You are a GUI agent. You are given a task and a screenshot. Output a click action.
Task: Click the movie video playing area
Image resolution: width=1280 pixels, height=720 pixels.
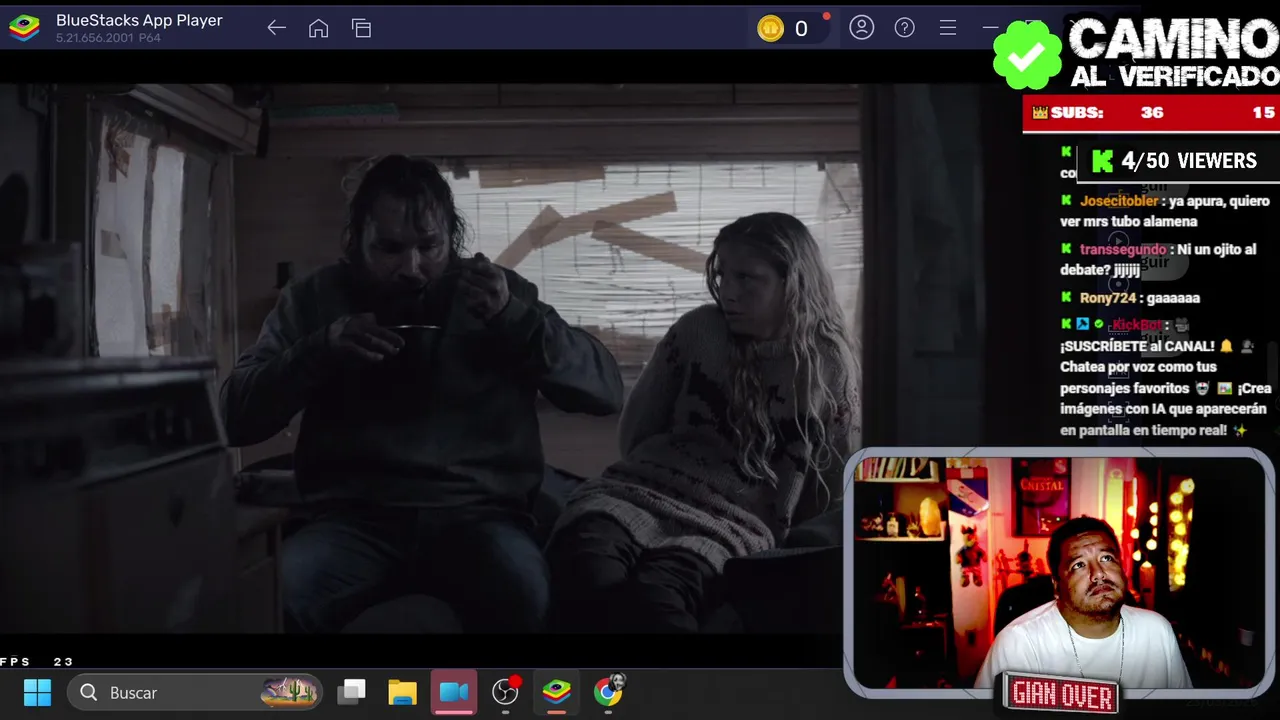click(430, 358)
